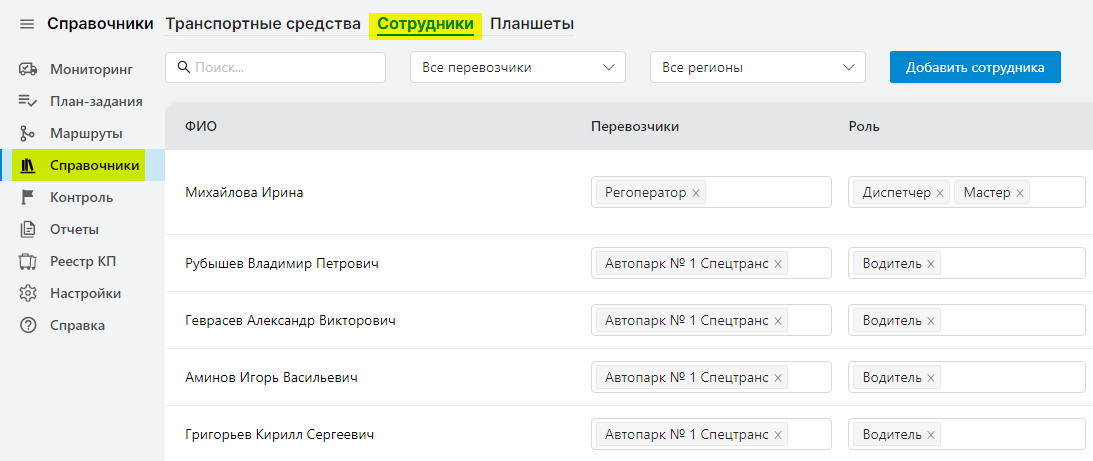
Task: Open the Планшеты tab
Action: click(532, 24)
